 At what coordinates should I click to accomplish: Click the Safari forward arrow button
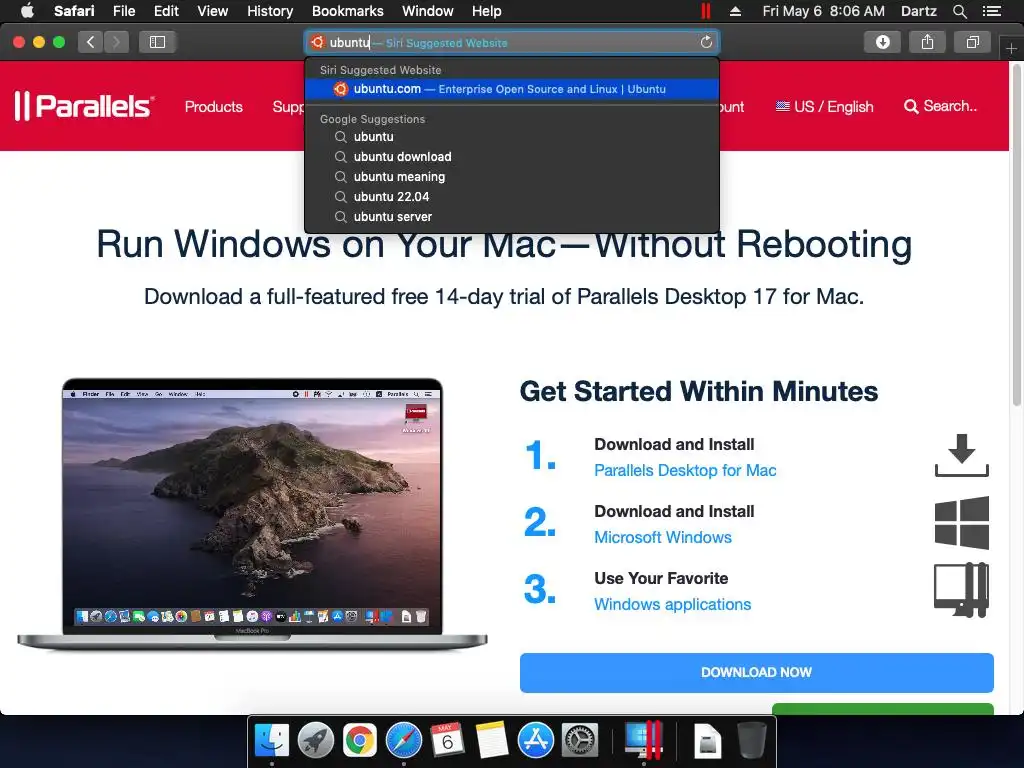coord(116,42)
